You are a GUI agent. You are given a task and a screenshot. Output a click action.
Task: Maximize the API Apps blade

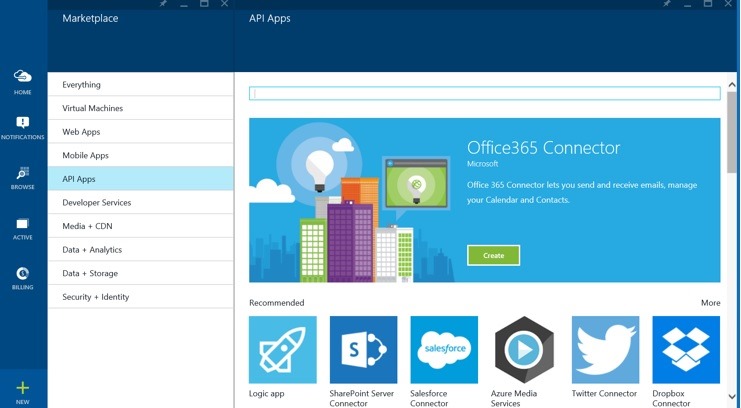(708, 3)
